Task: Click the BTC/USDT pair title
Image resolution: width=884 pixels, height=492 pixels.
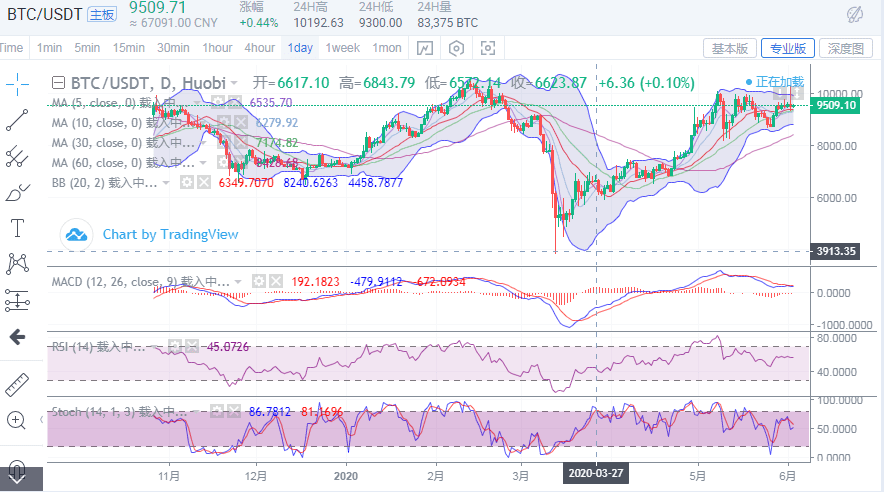Action: pos(45,14)
